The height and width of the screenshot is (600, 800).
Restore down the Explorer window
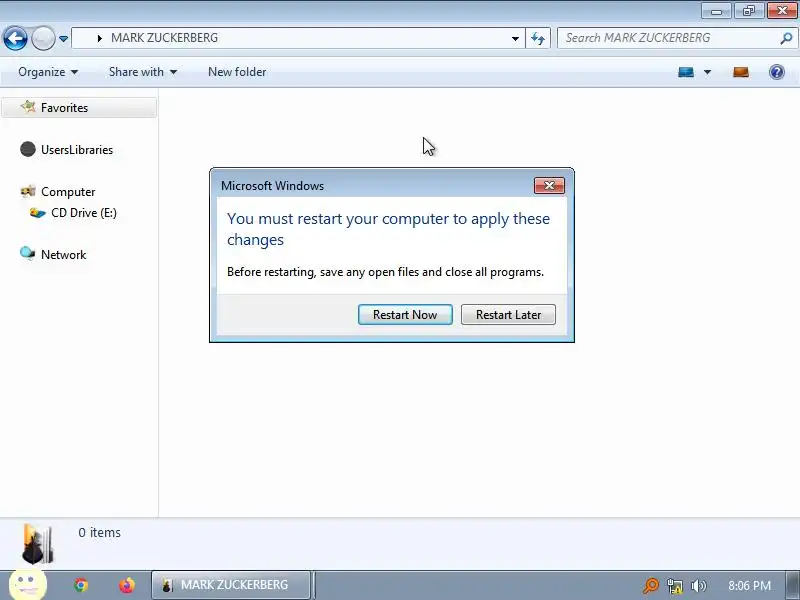(x=748, y=11)
